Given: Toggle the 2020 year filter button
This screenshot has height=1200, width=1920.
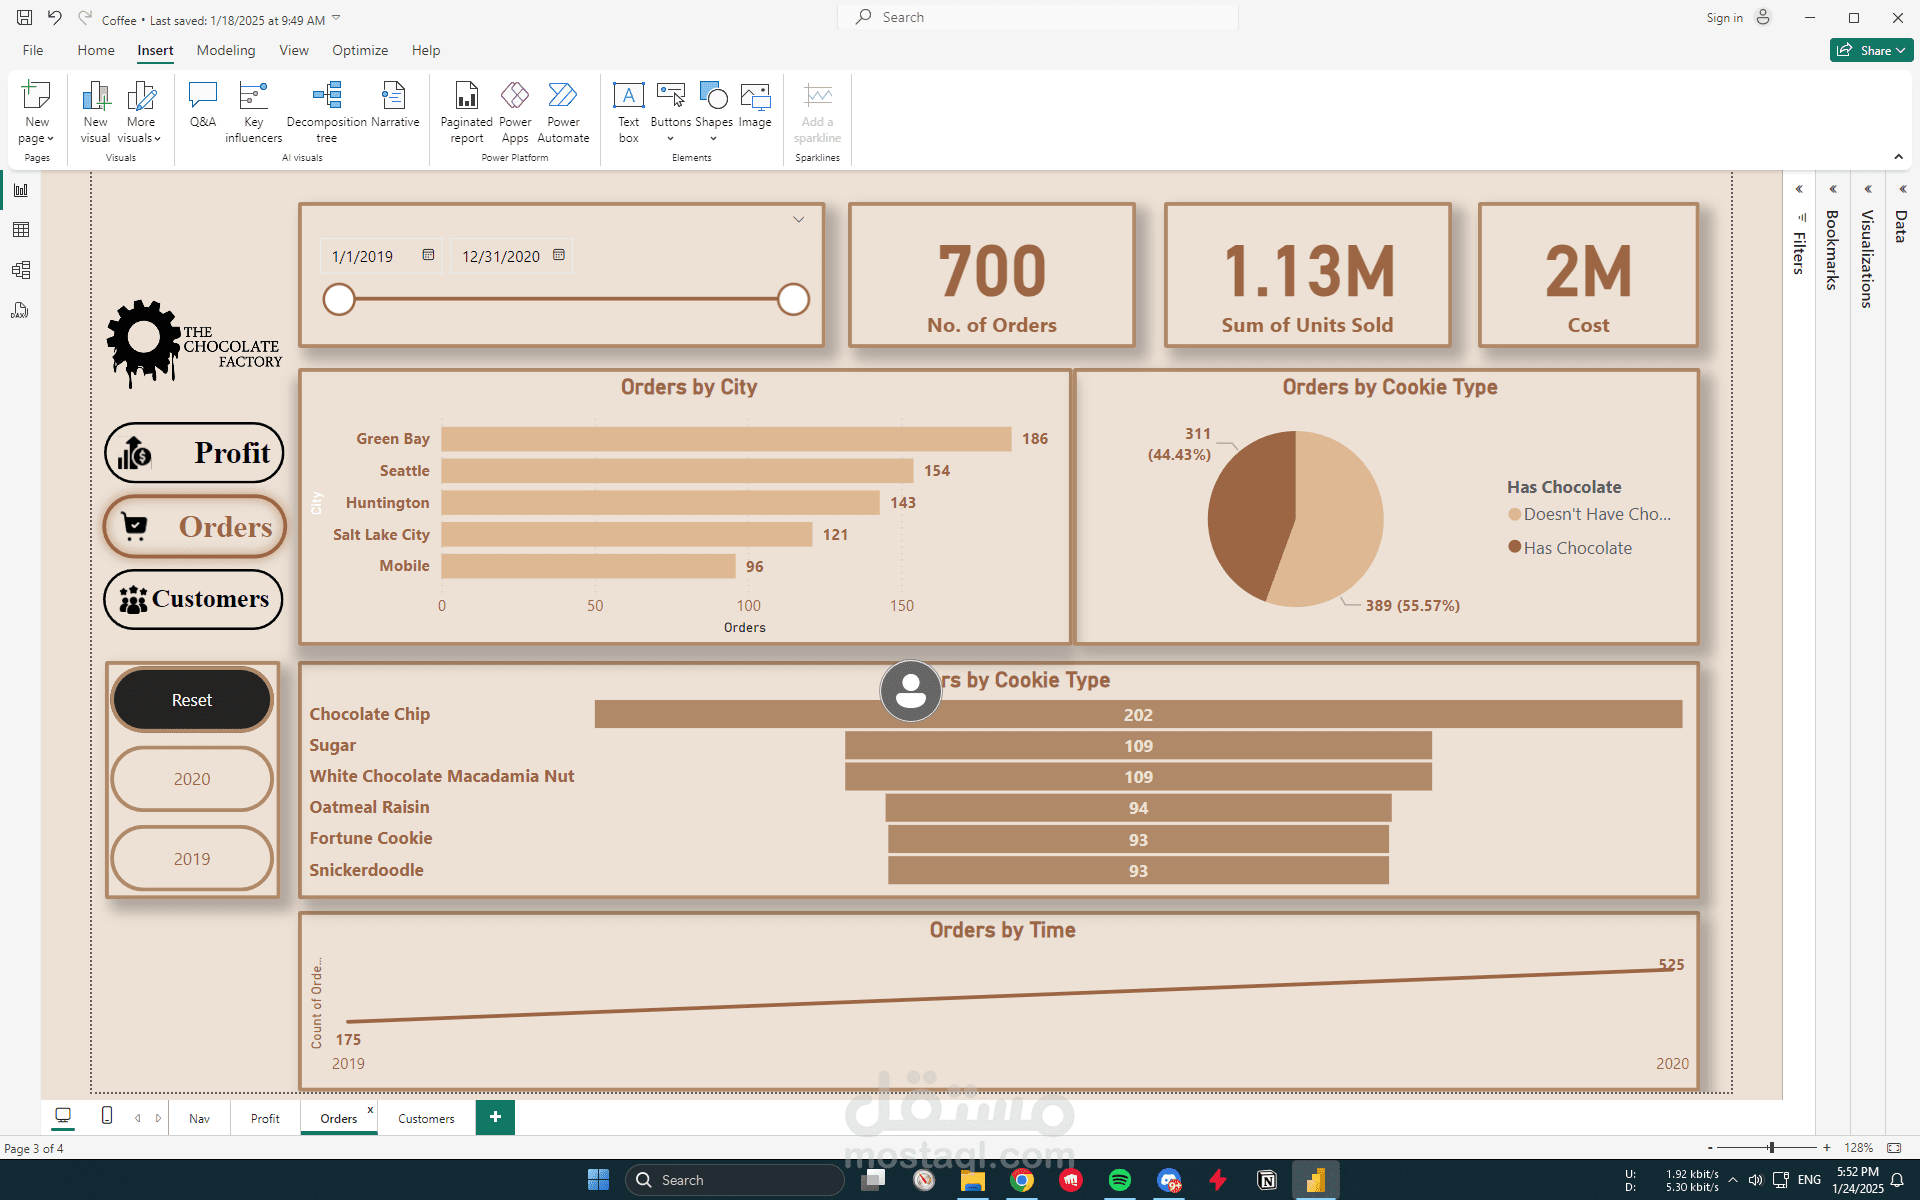Looking at the screenshot, I should pyautogui.click(x=192, y=779).
